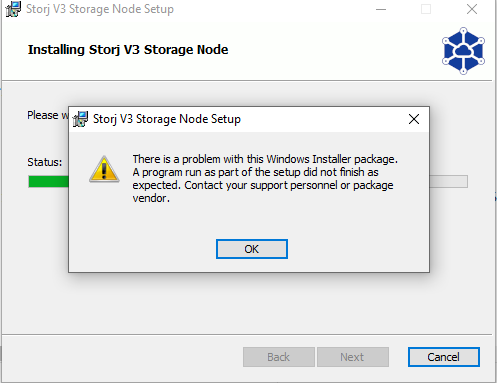Click the green filled part of progress bar

(x=48, y=182)
